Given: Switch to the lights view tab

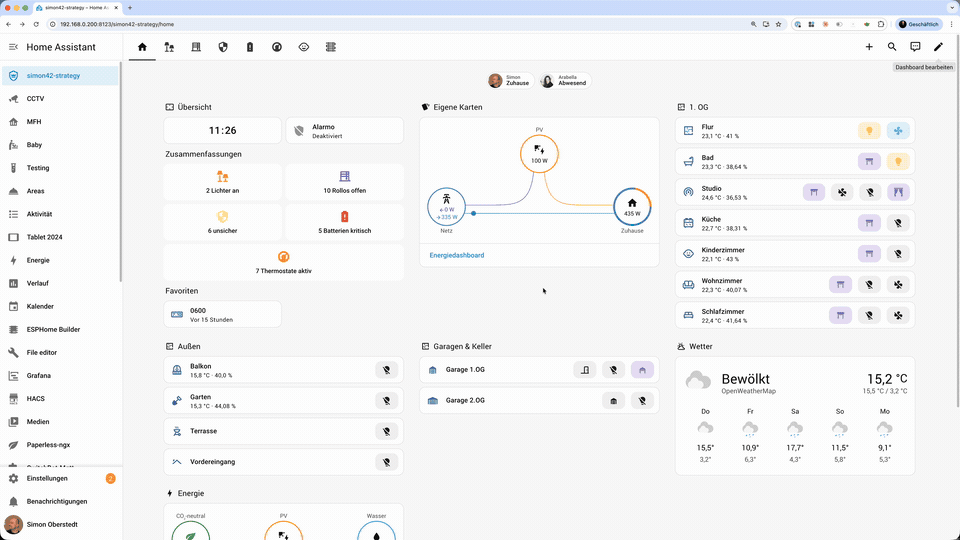Looking at the screenshot, I should 169,47.
